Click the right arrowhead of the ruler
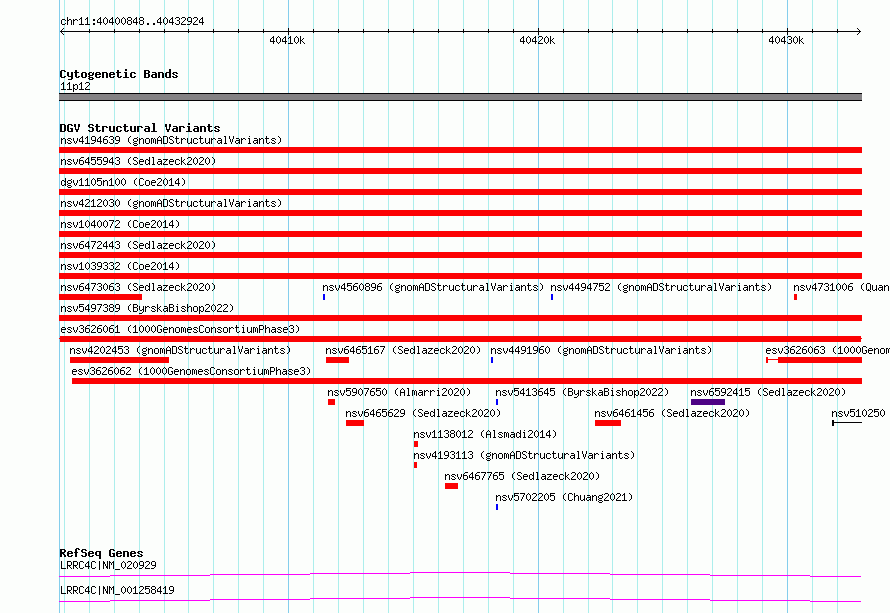The image size is (890, 613). (859, 32)
